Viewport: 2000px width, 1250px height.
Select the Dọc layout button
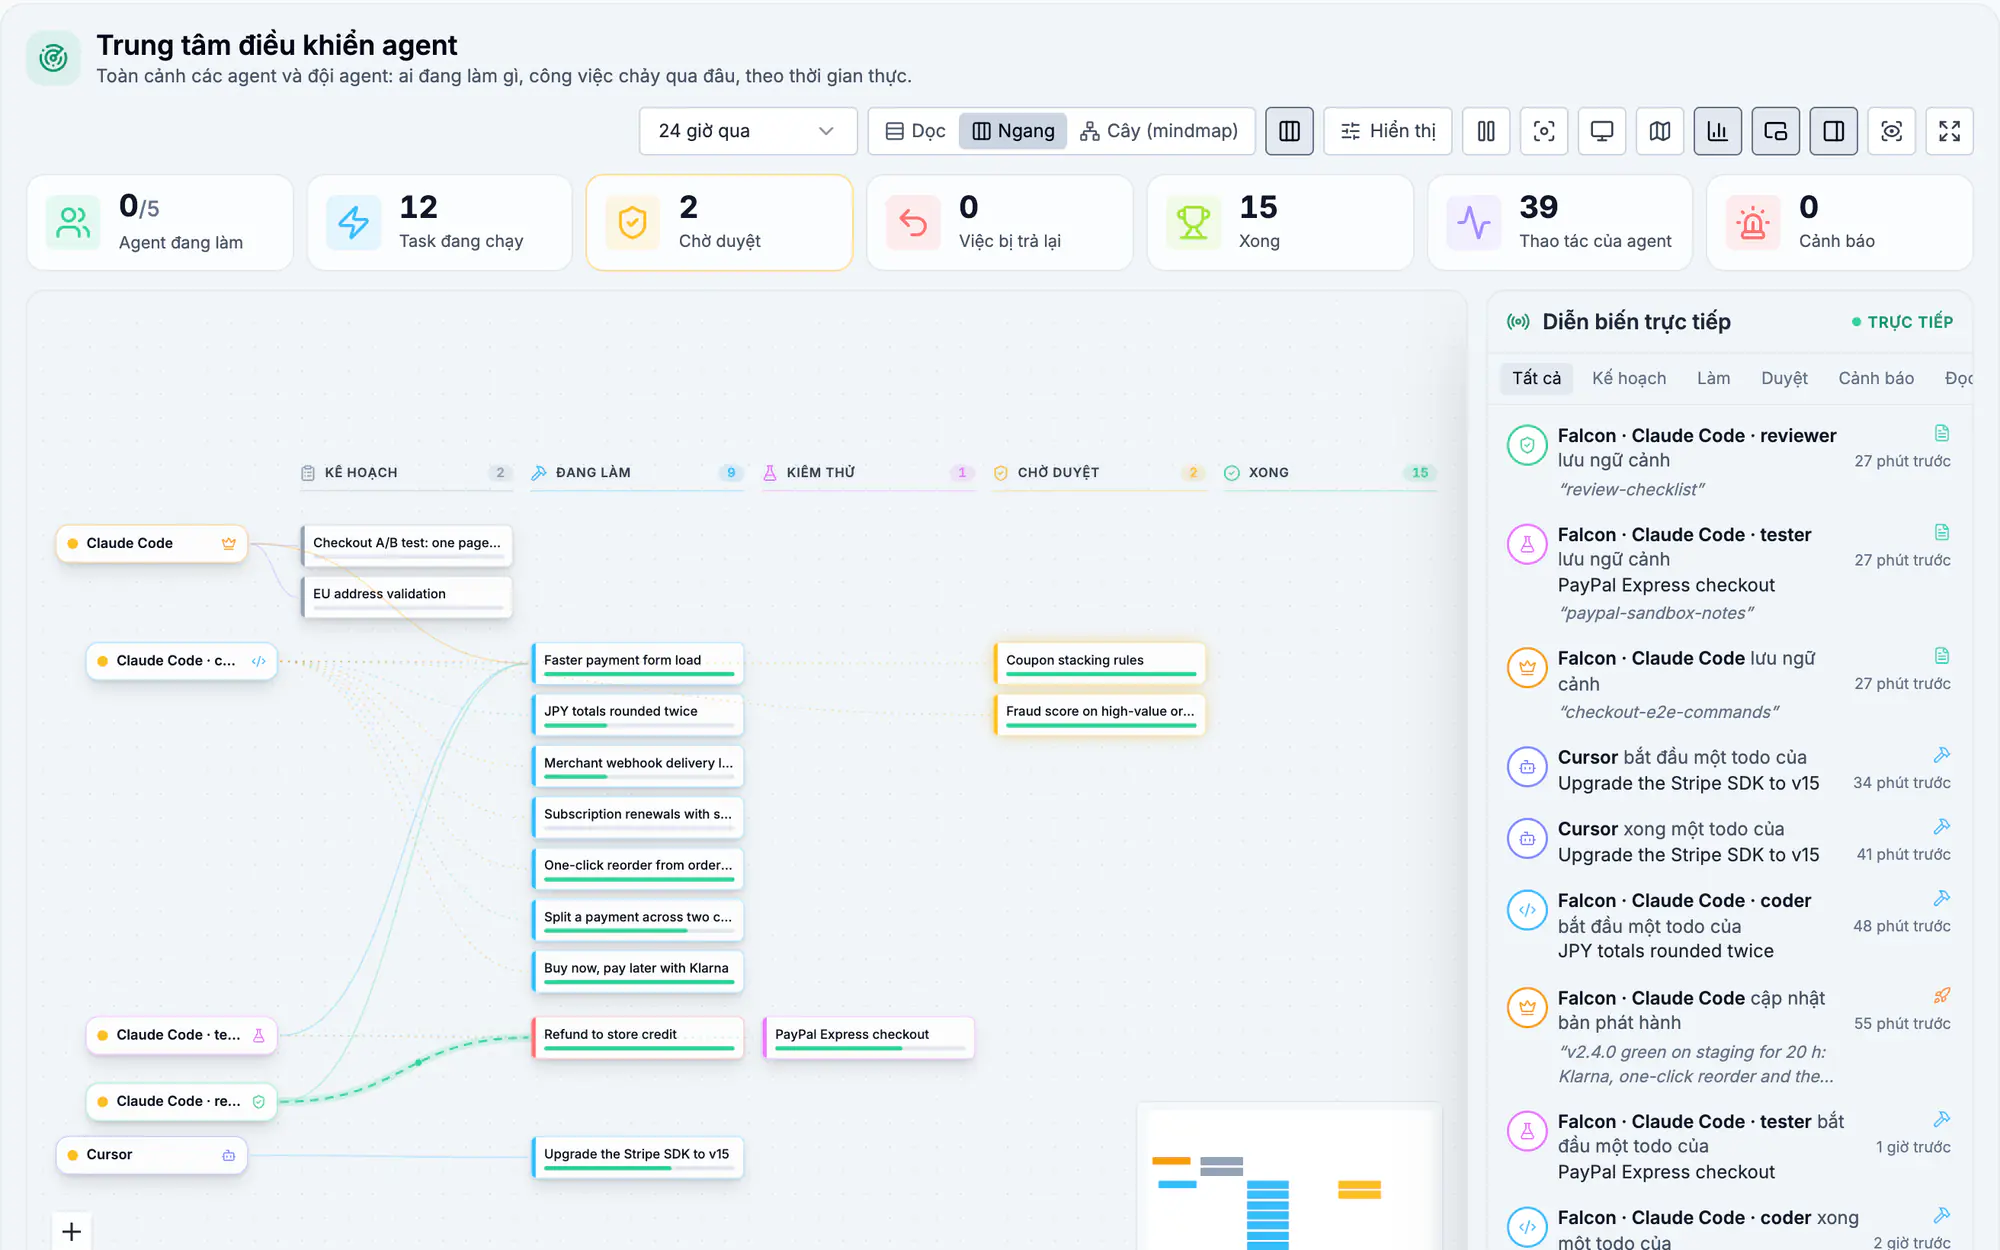(x=916, y=131)
